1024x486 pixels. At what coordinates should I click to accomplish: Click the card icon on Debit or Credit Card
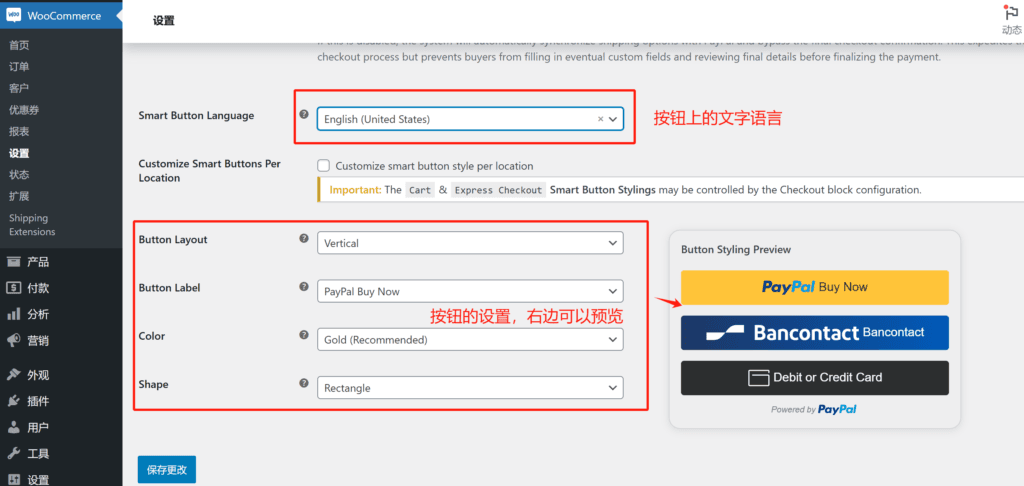pyautogui.click(x=758, y=378)
